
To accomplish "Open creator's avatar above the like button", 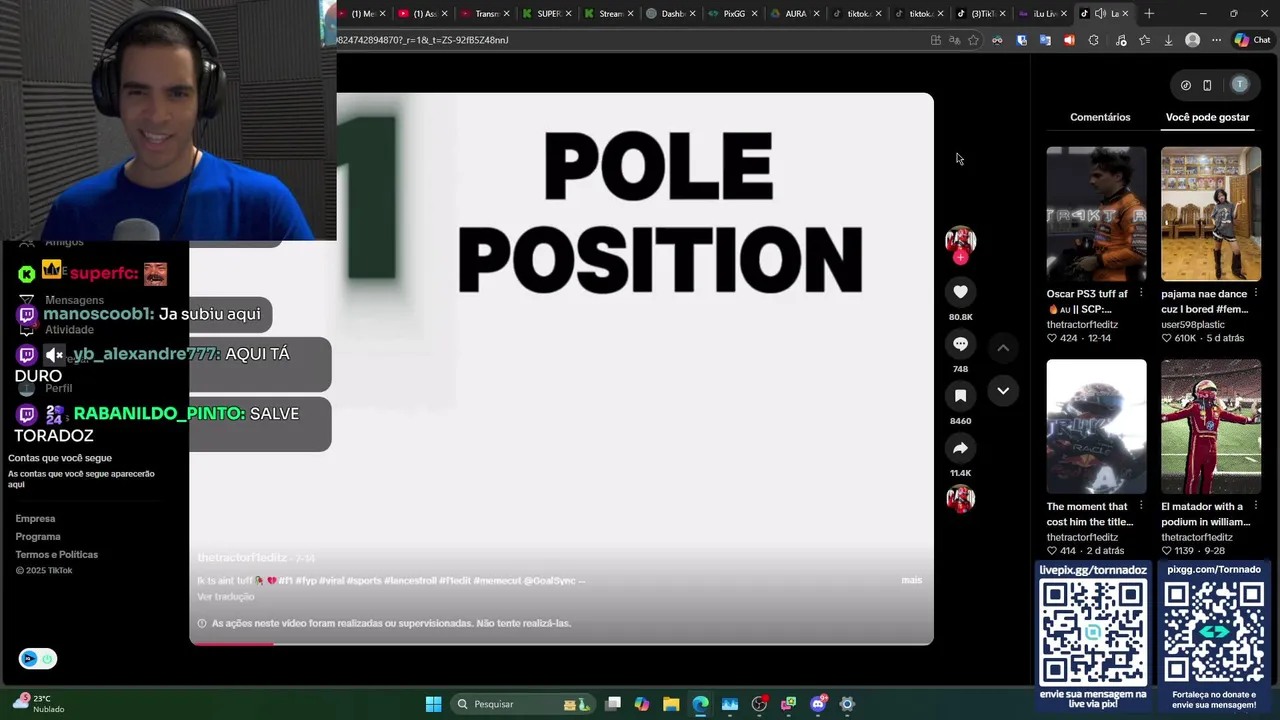I will (x=960, y=240).
